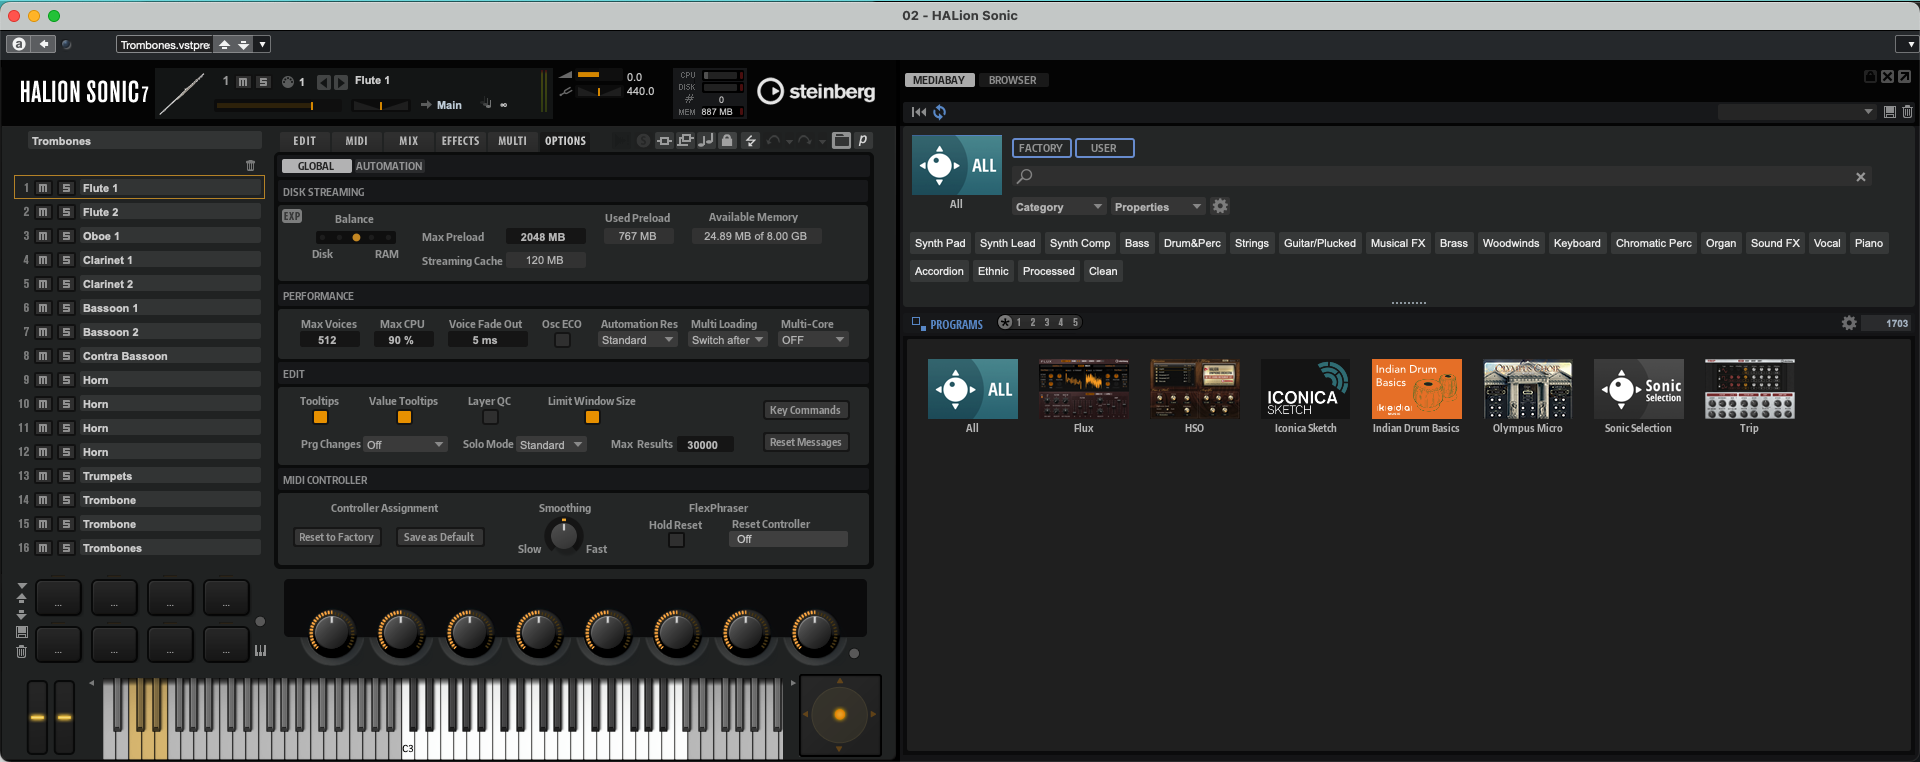Open the Multi Loading dropdown

728,340
